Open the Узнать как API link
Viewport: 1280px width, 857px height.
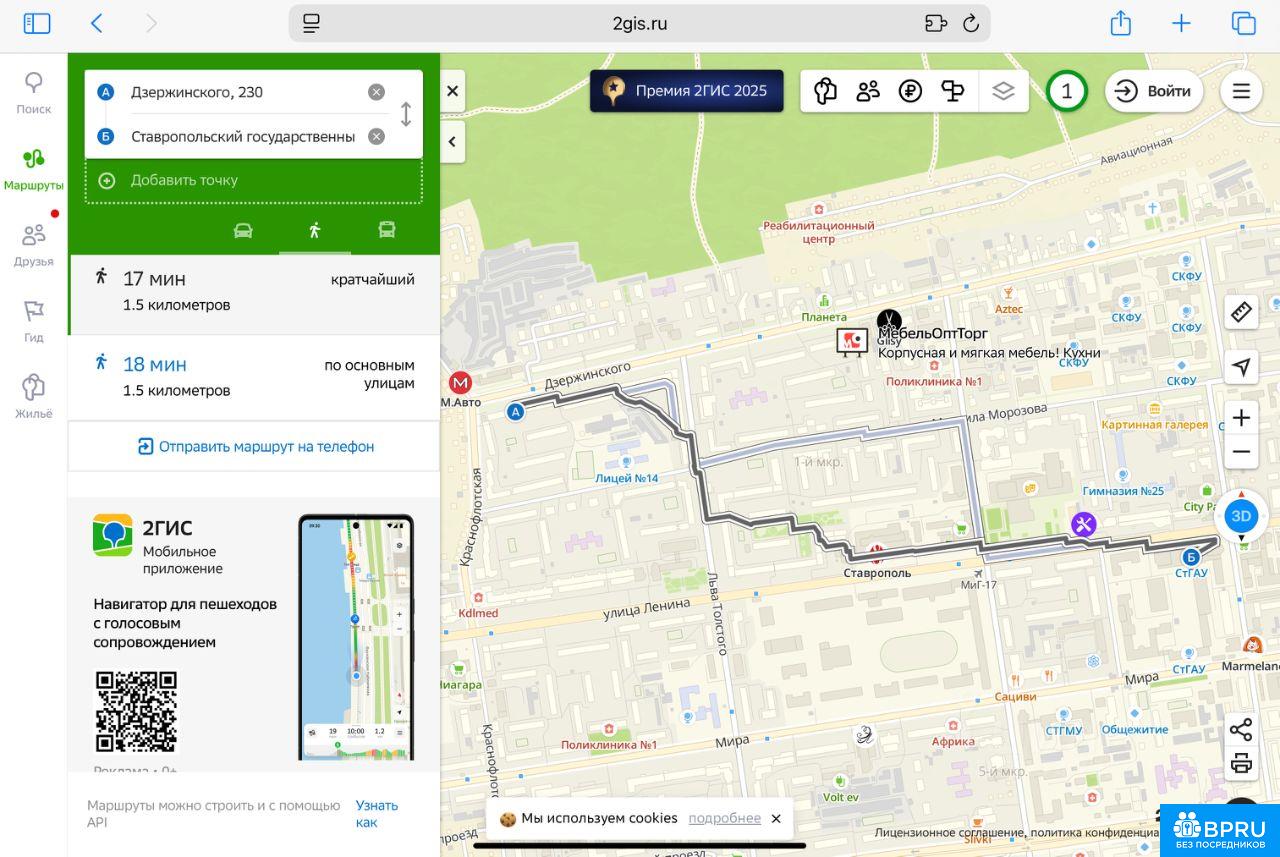[x=376, y=813]
